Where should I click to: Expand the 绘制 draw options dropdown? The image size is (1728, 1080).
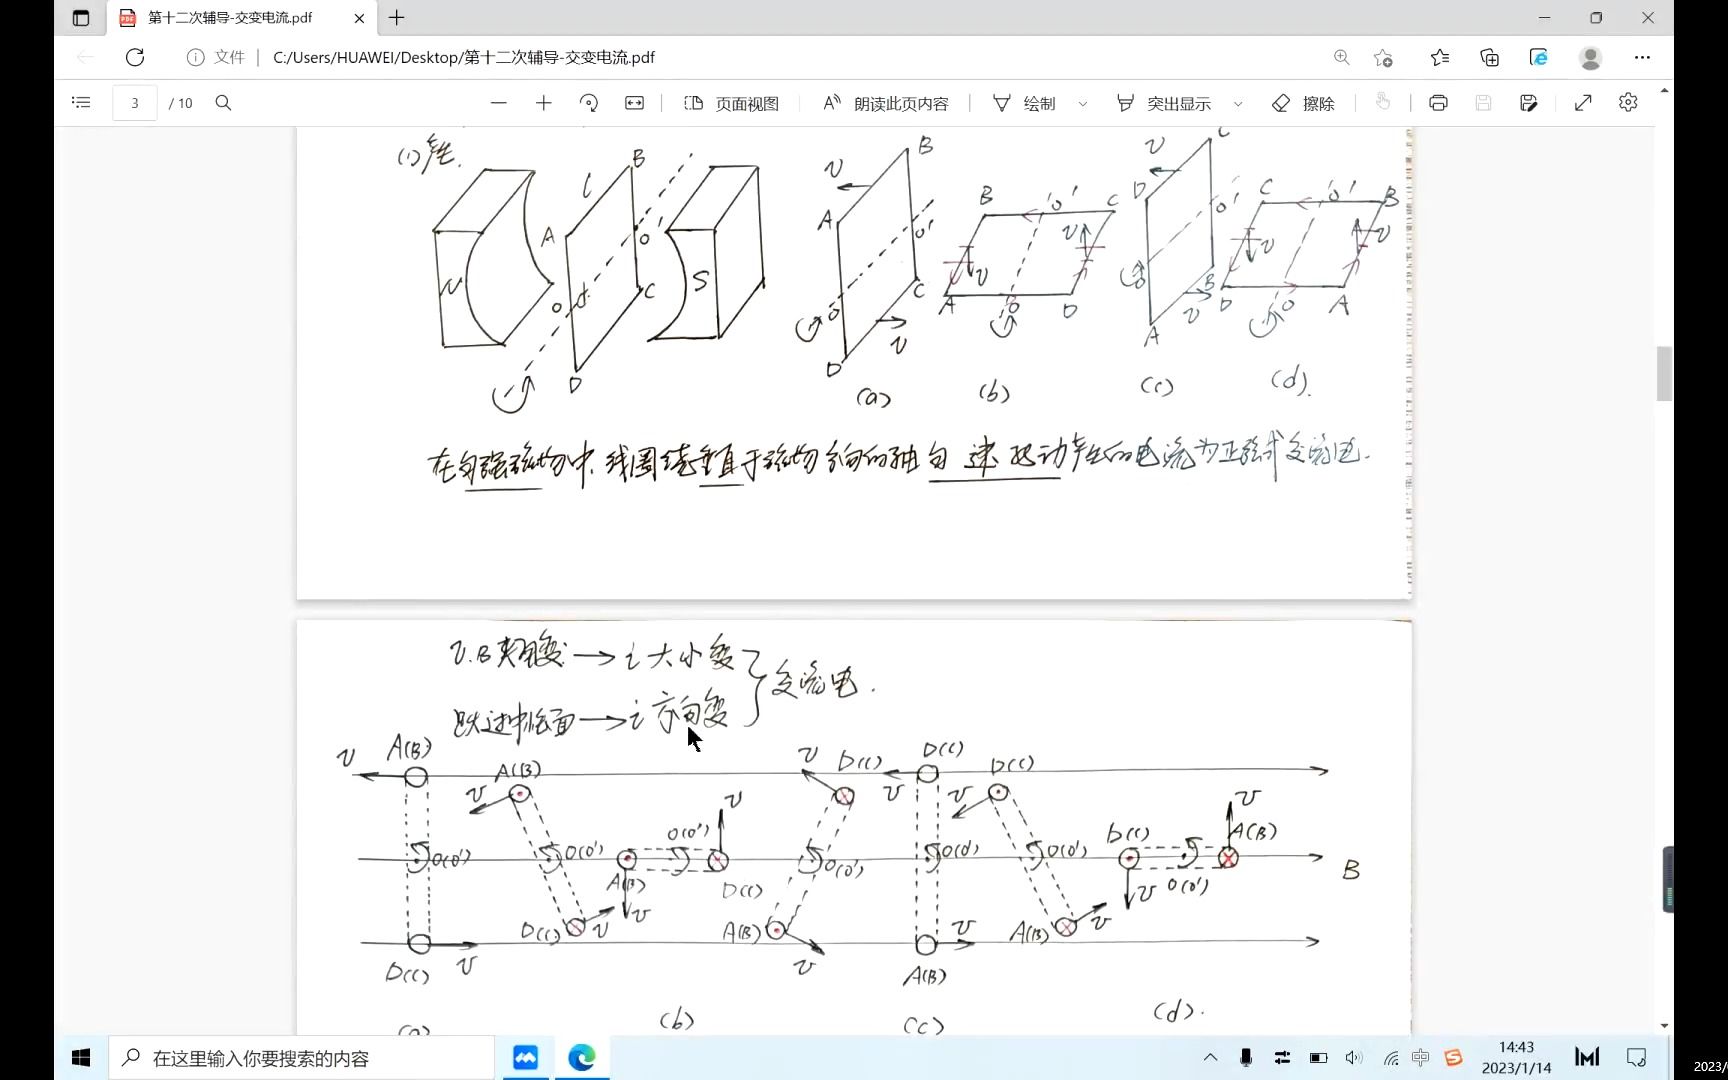click(1083, 104)
